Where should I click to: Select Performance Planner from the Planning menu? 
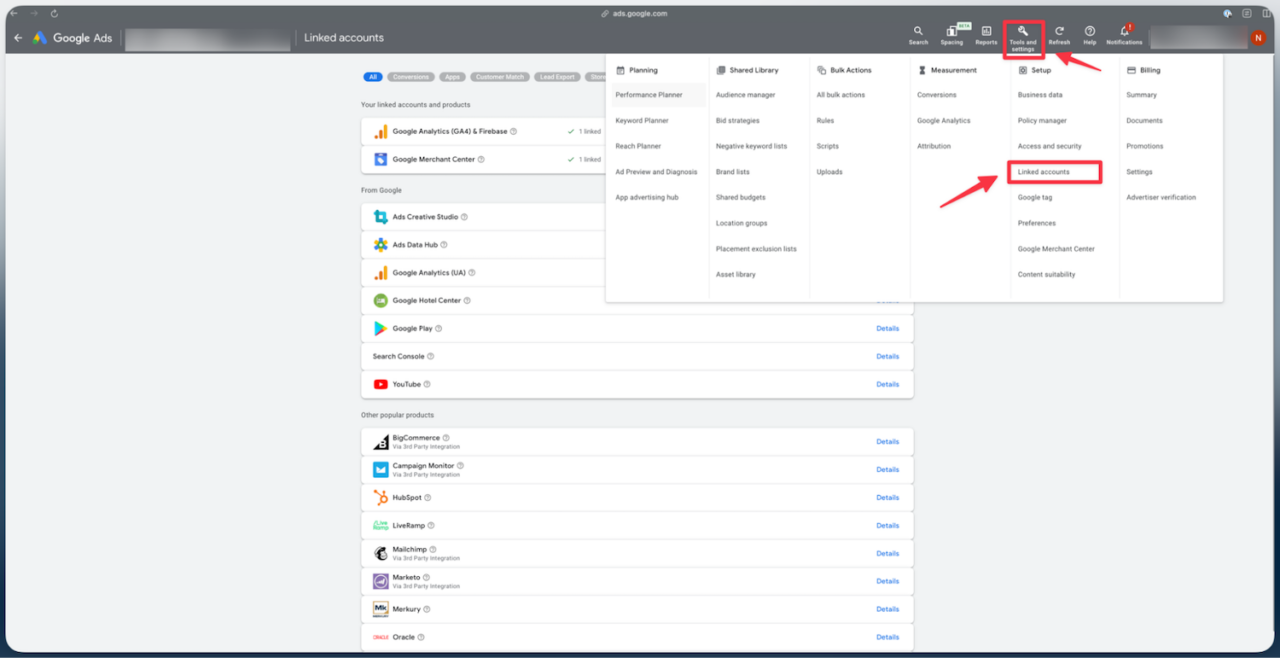pyautogui.click(x=650, y=95)
